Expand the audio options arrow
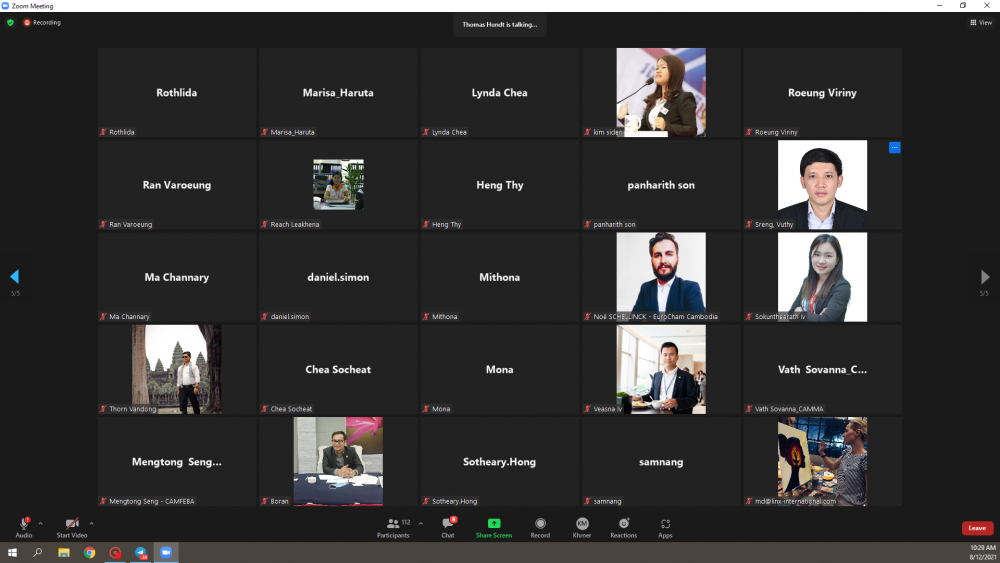 [41, 523]
